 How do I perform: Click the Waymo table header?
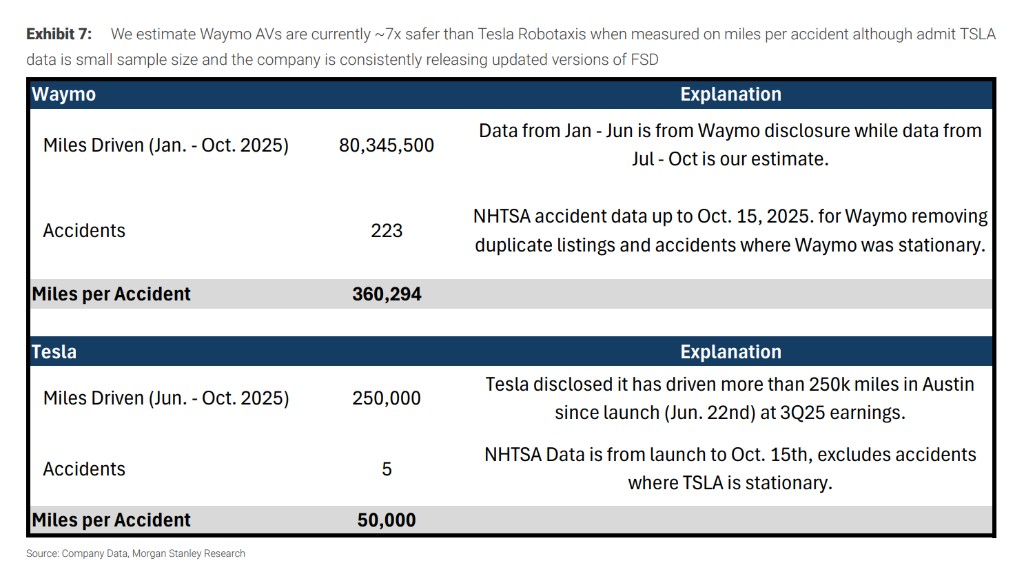tap(64, 94)
